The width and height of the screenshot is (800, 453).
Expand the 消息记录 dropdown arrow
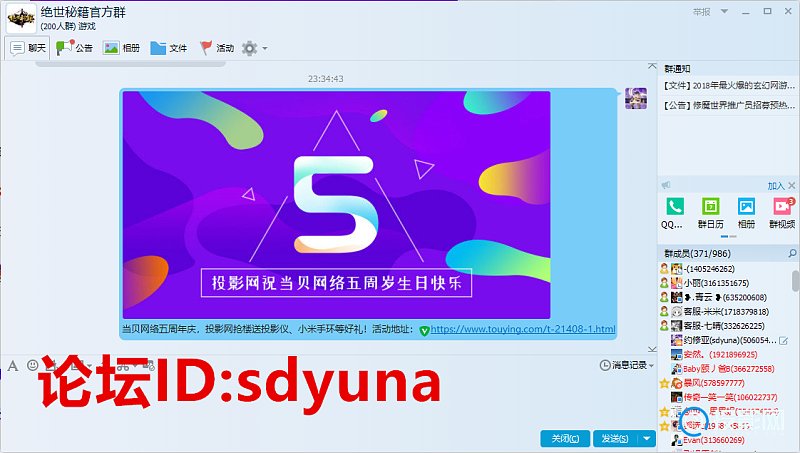tap(652, 365)
